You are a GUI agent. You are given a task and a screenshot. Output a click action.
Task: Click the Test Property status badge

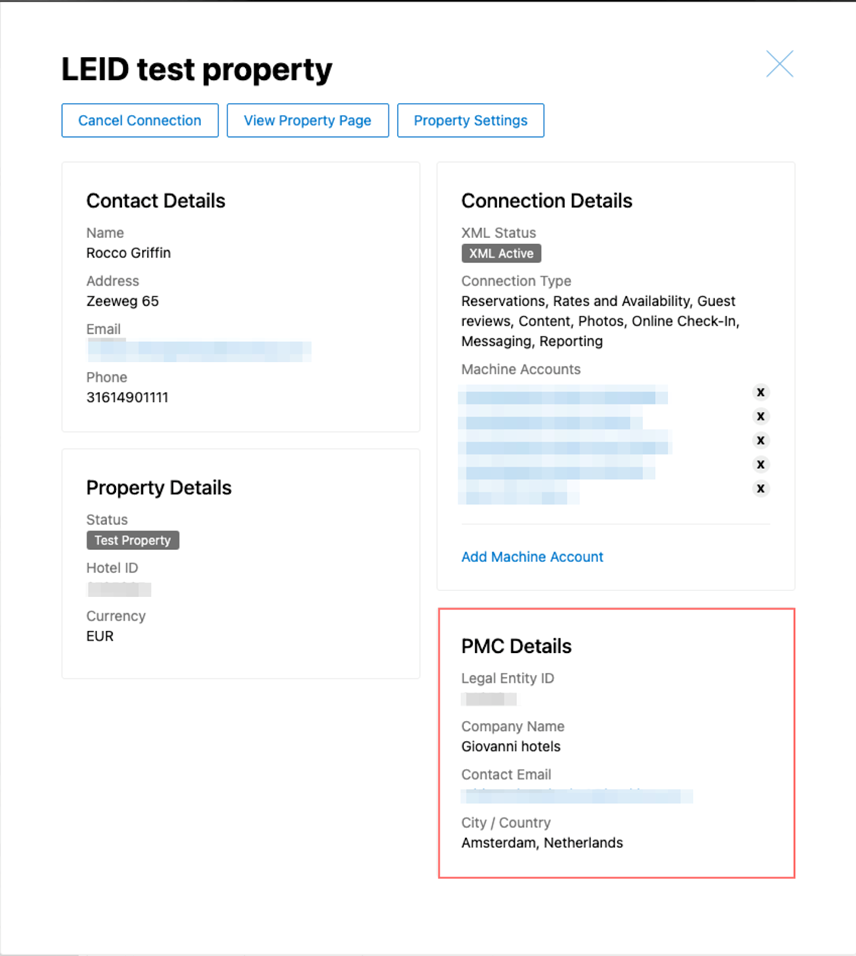point(133,540)
